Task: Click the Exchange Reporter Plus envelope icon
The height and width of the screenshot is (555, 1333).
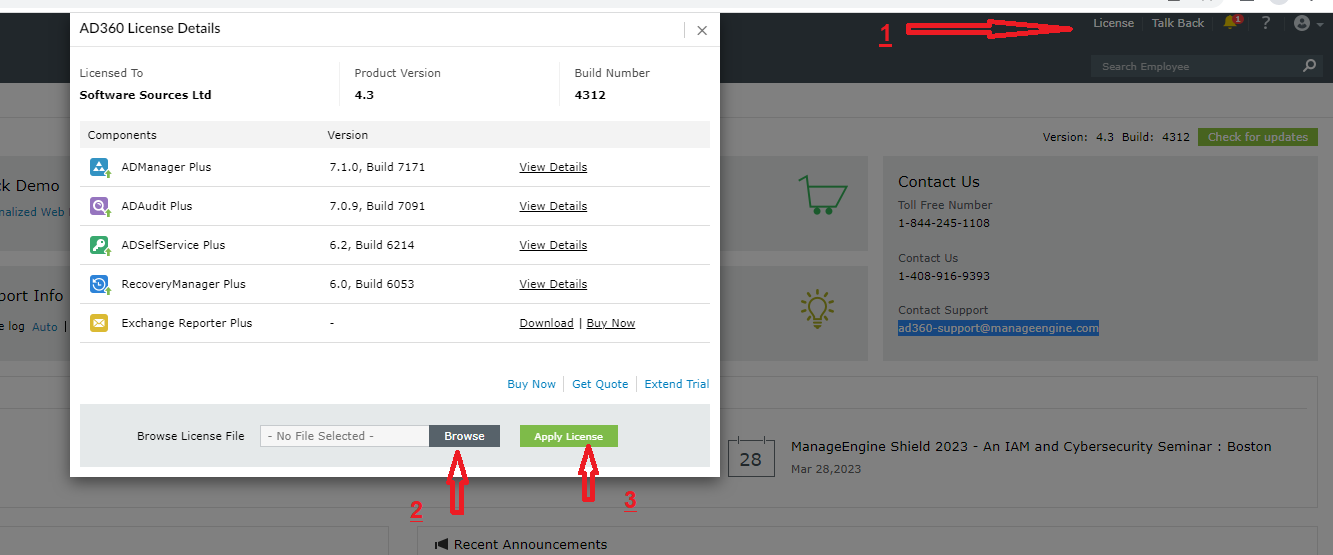Action: (99, 323)
